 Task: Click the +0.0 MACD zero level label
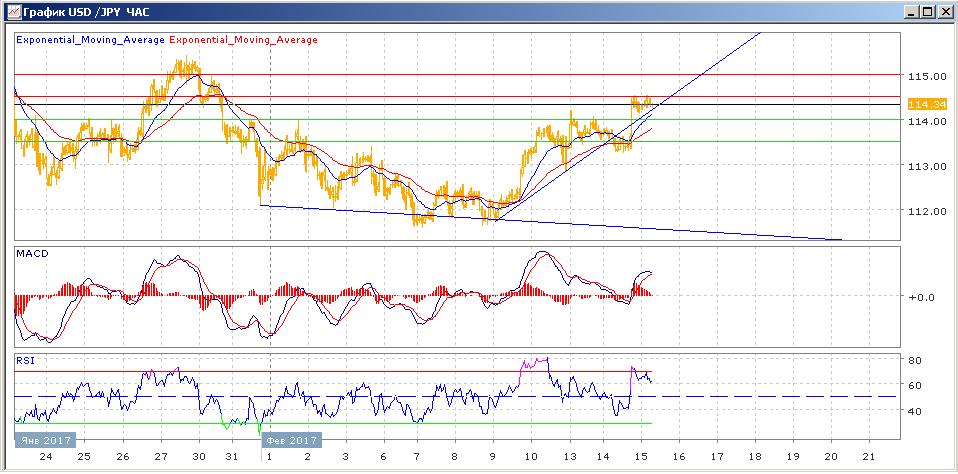(920, 297)
